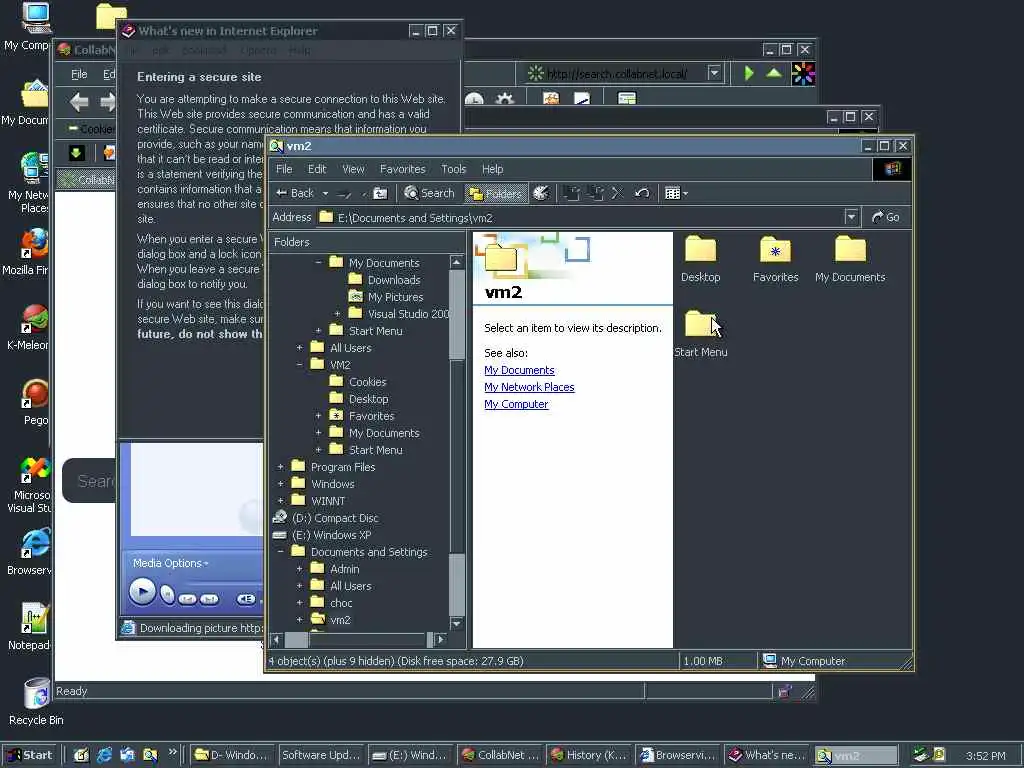Select the Favorites folder icon in vm2

pyautogui.click(x=775, y=259)
